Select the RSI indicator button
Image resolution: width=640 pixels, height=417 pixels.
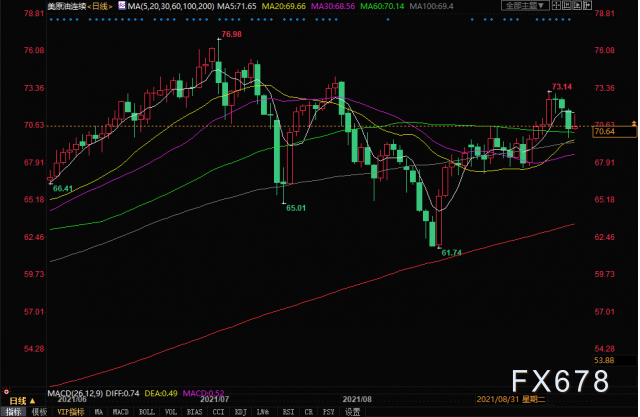point(288,412)
